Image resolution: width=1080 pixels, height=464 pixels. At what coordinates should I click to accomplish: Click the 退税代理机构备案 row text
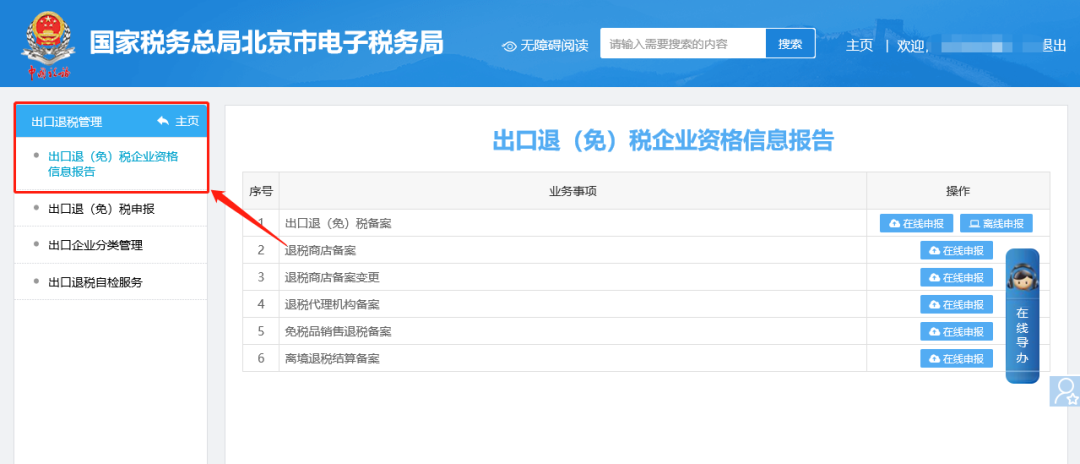[x=332, y=304]
